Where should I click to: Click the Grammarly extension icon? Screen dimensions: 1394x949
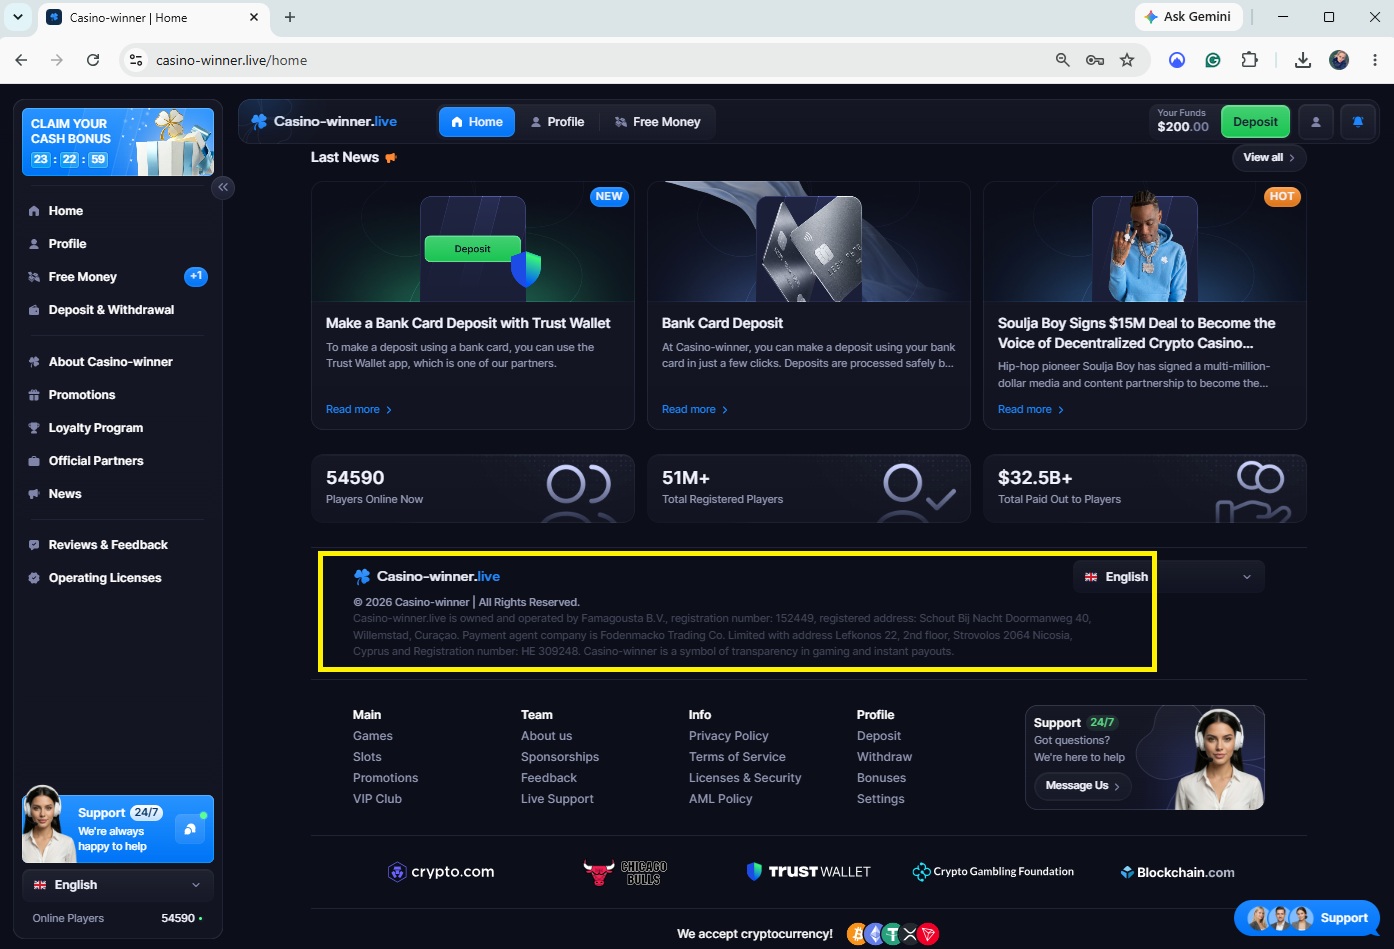coord(1213,60)
